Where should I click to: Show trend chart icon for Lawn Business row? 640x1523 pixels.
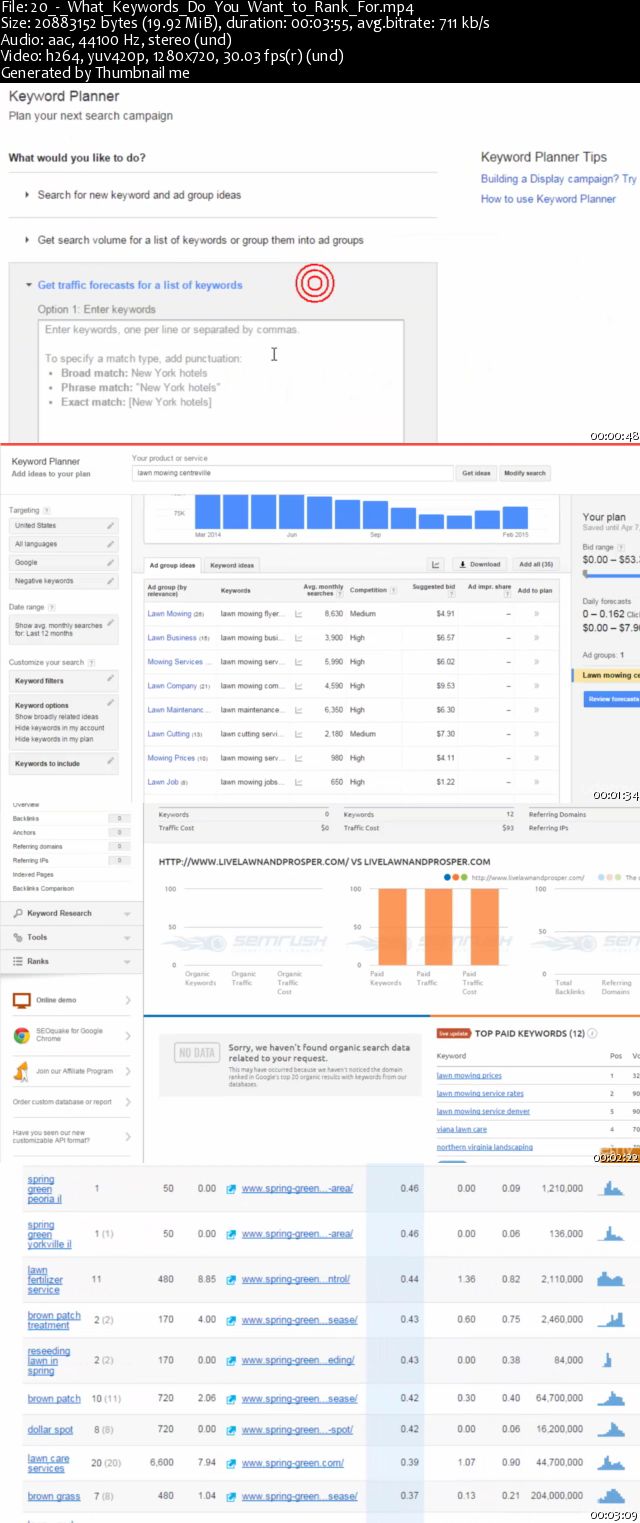(x=298, y=638)
